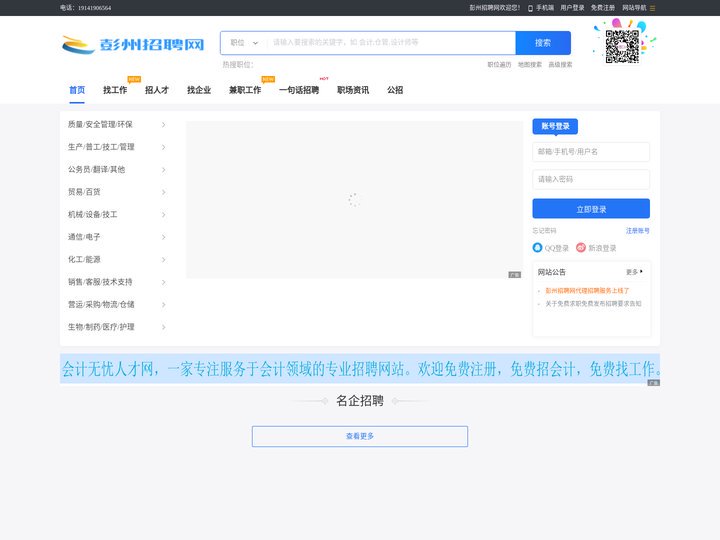Click the 立即登录 button
The width and height of the screenshot is (720, 540).
[x=591, y=209]
